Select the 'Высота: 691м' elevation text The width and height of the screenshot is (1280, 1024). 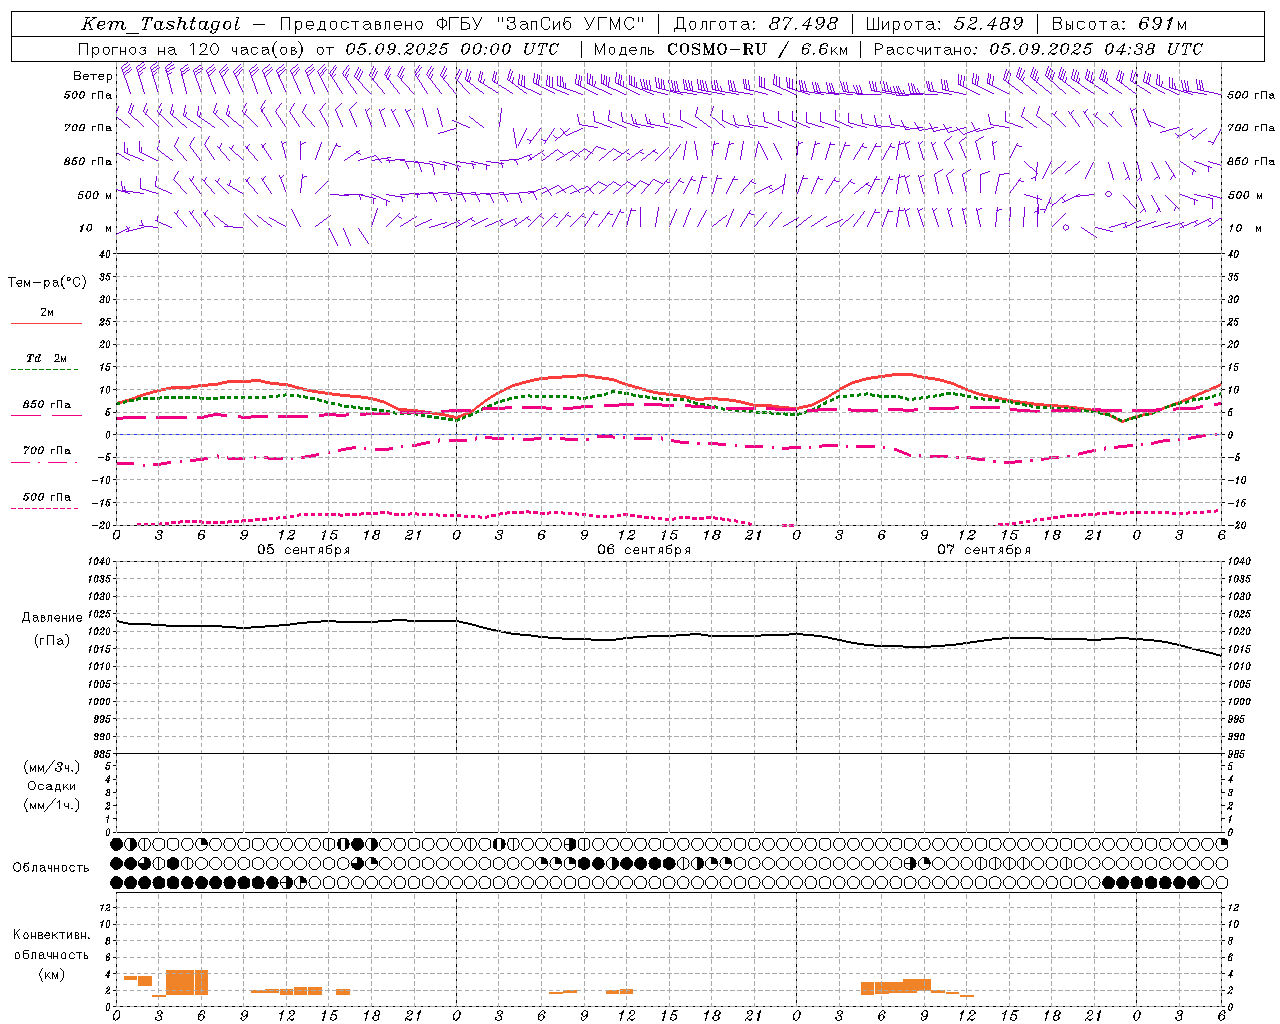coord(1119,24)
